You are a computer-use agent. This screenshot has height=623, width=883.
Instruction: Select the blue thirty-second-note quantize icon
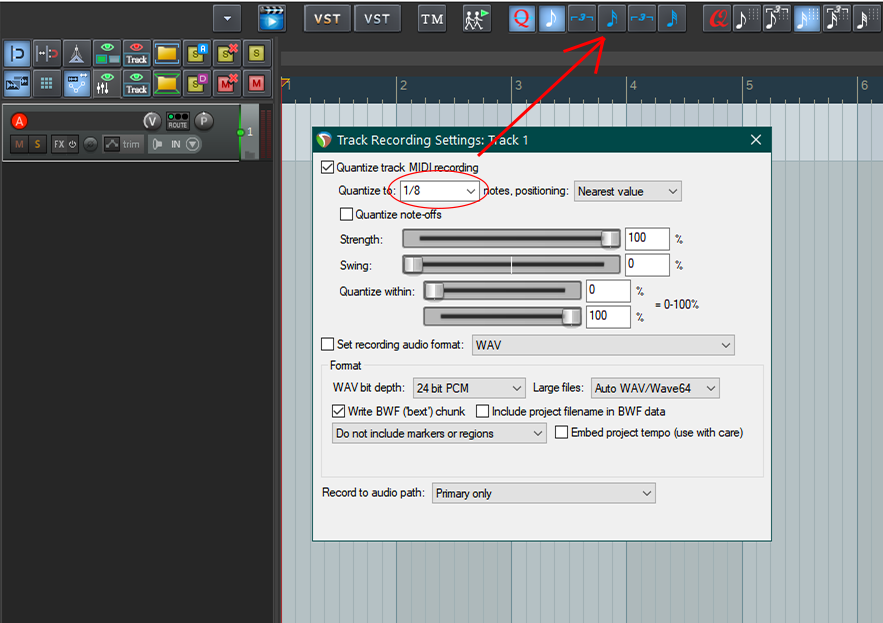click(x=672, y=19)
